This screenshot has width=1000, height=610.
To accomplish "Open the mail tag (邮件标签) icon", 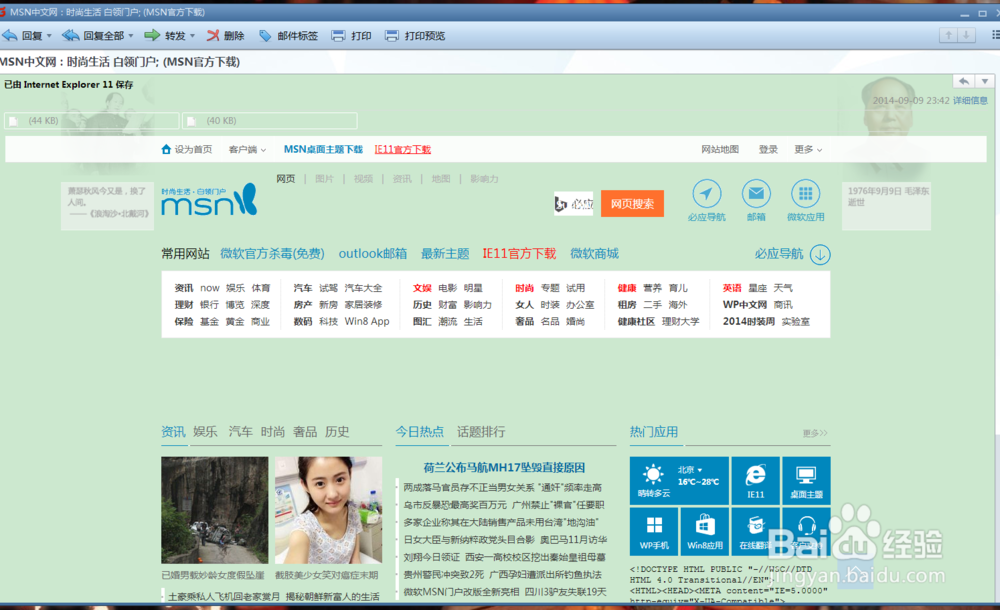I will (265, 36).
